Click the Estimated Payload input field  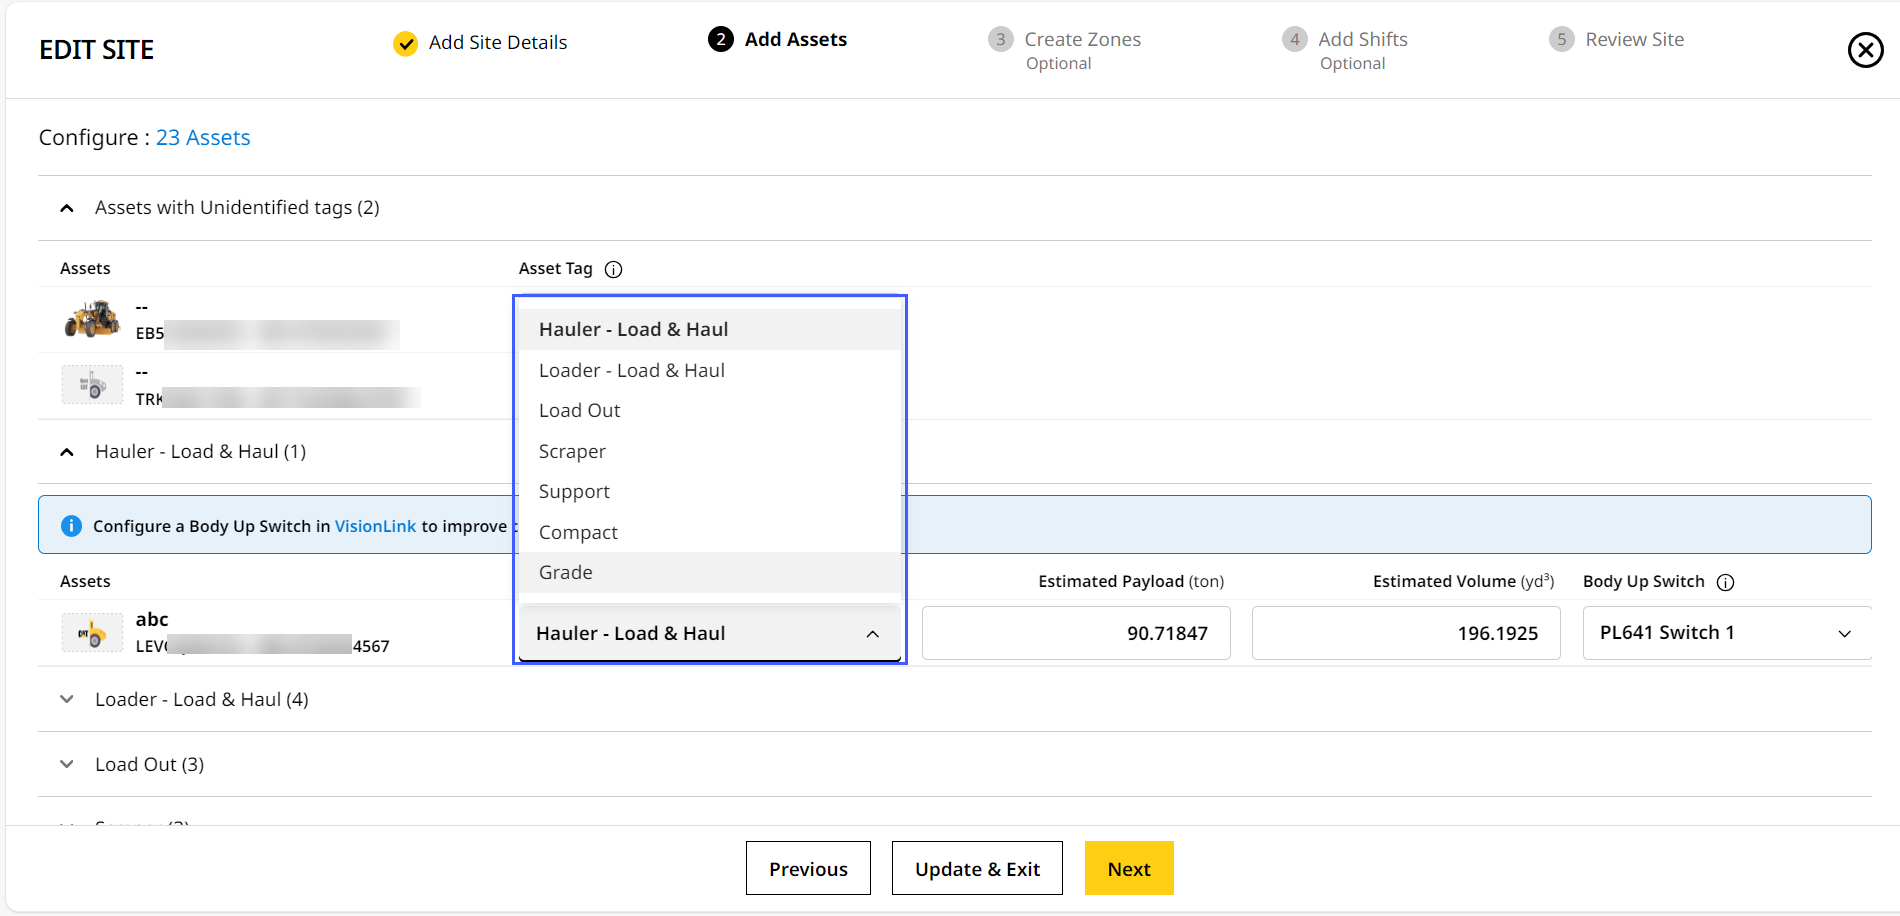pyautogui.click(x=1076, y=633)
